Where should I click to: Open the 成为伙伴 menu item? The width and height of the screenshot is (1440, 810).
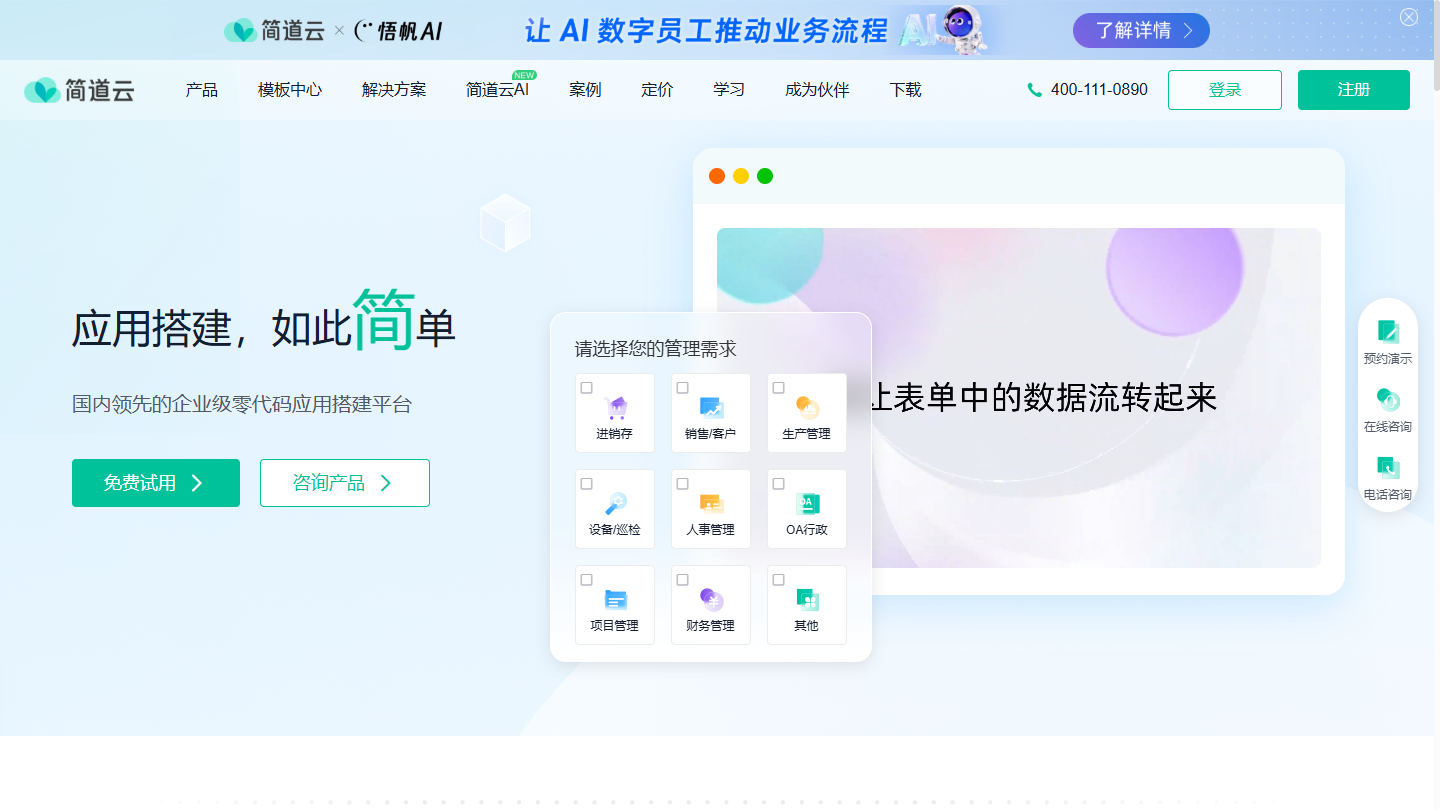pyautogui.click(x=817, y=90)
